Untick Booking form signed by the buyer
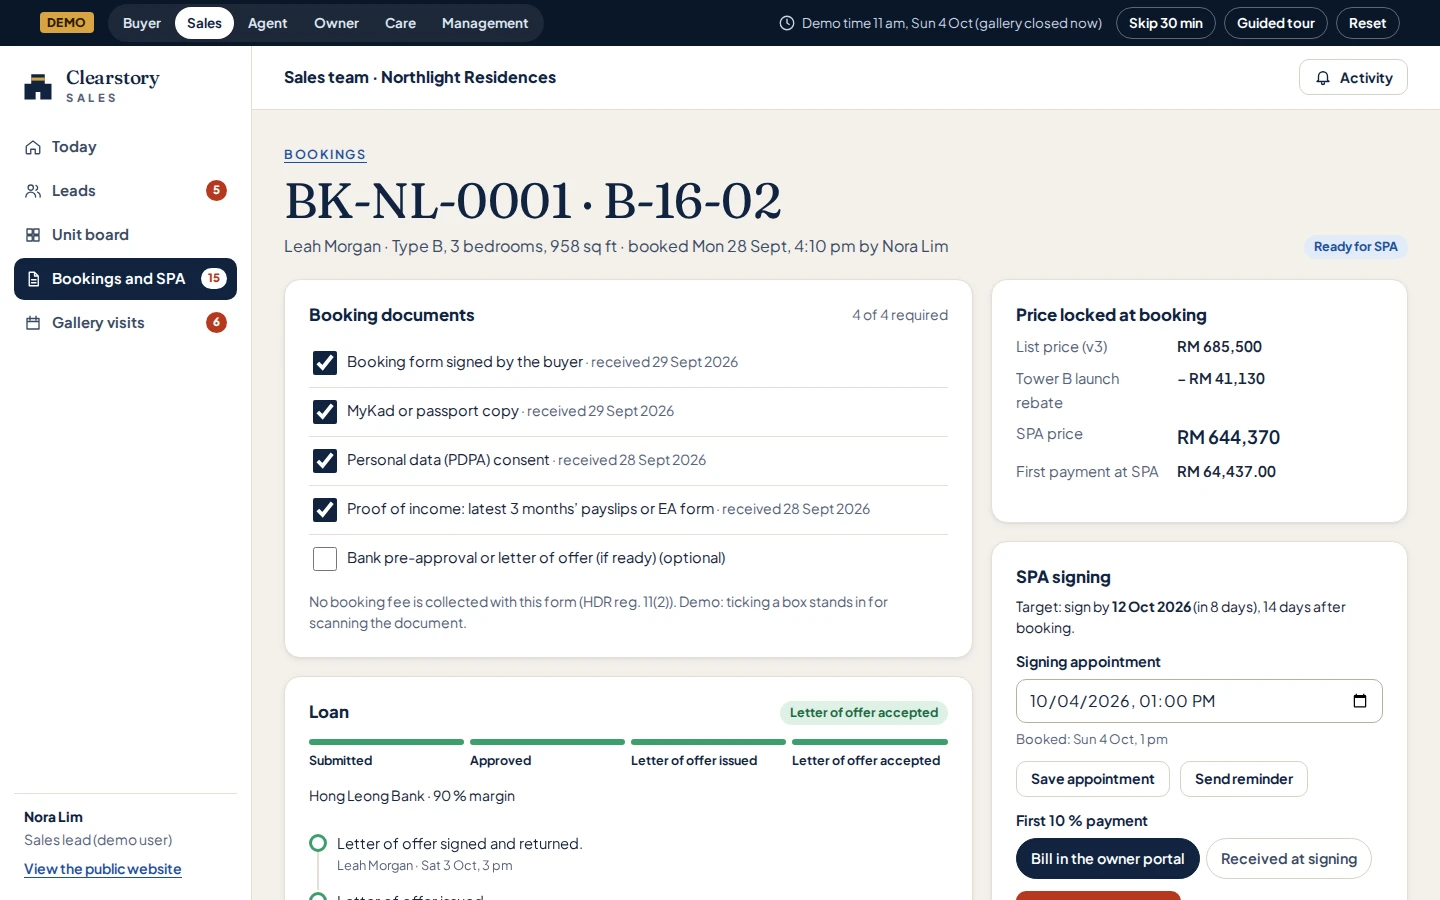The width and height of the screenshot is (1440, 900). [325, 363]
